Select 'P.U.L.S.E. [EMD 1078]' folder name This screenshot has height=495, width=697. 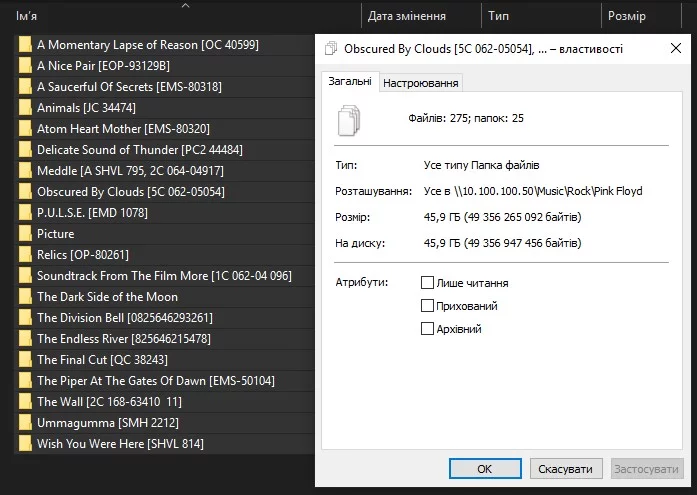(92, 213)
